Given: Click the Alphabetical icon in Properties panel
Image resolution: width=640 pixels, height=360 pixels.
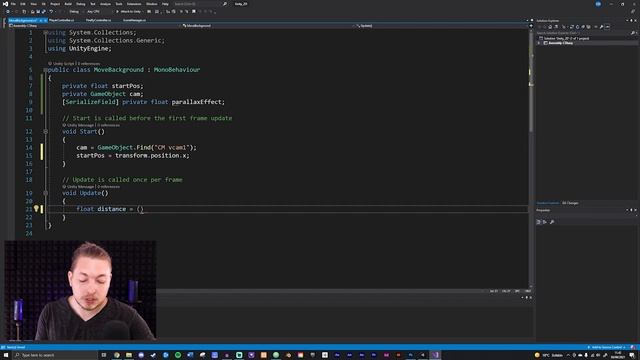Looking at the screenshot, I should [x=544, y=222].
